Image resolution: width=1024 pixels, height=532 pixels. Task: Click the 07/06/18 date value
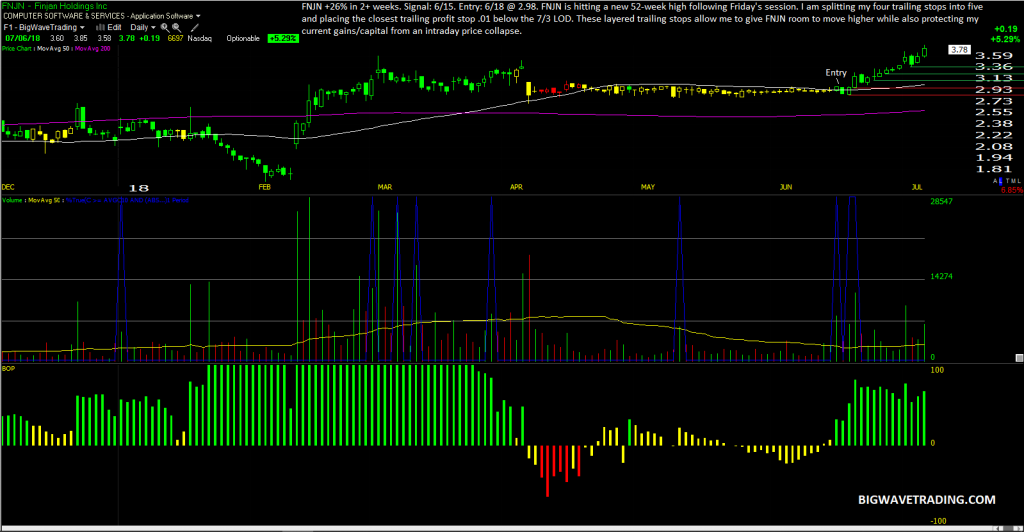[x=22, y=39]
